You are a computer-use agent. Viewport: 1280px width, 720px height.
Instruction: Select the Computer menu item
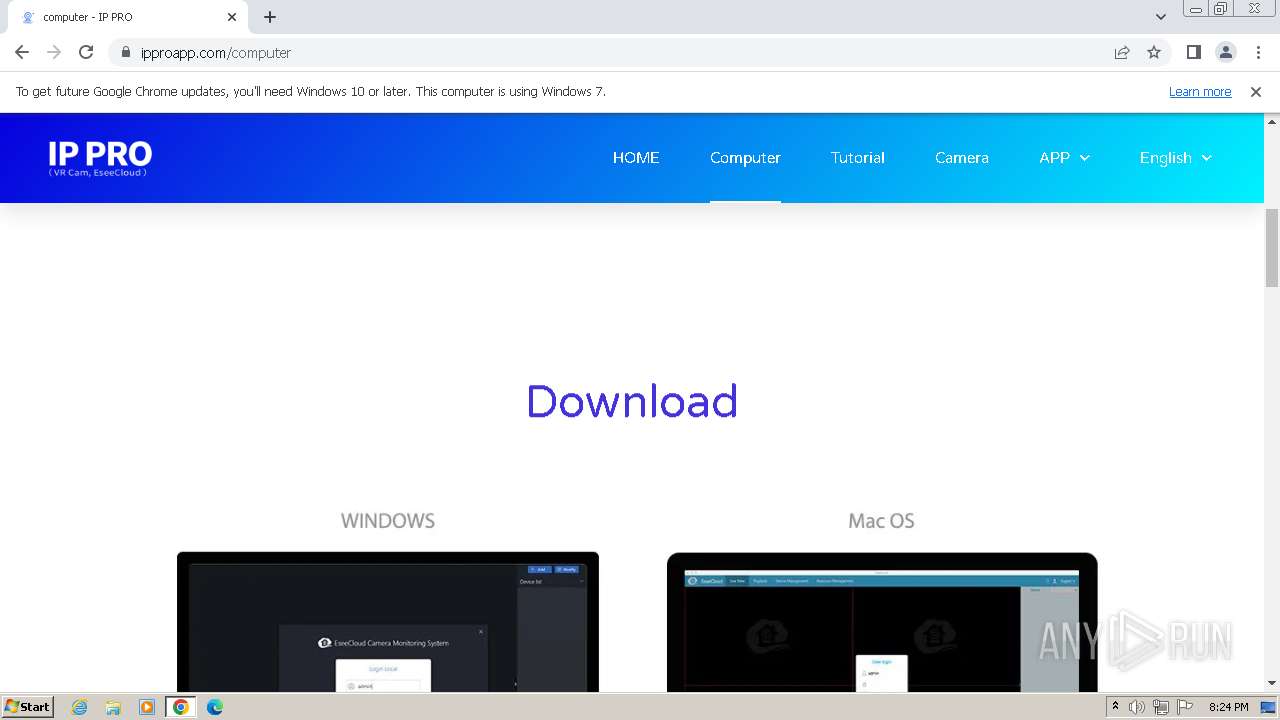[x=745, y=157]
